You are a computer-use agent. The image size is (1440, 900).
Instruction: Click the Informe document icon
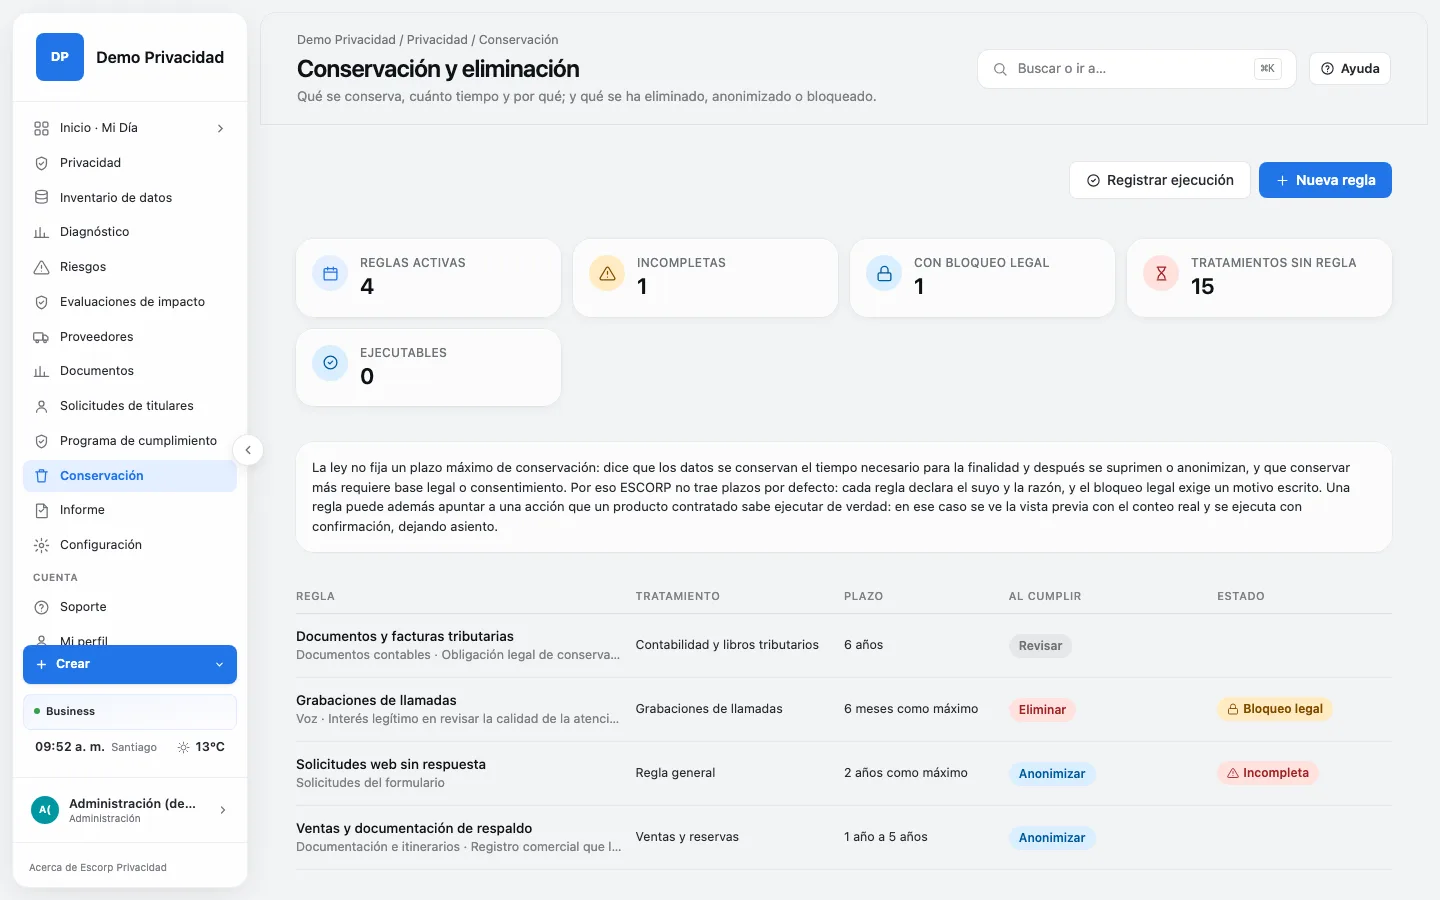41,510
